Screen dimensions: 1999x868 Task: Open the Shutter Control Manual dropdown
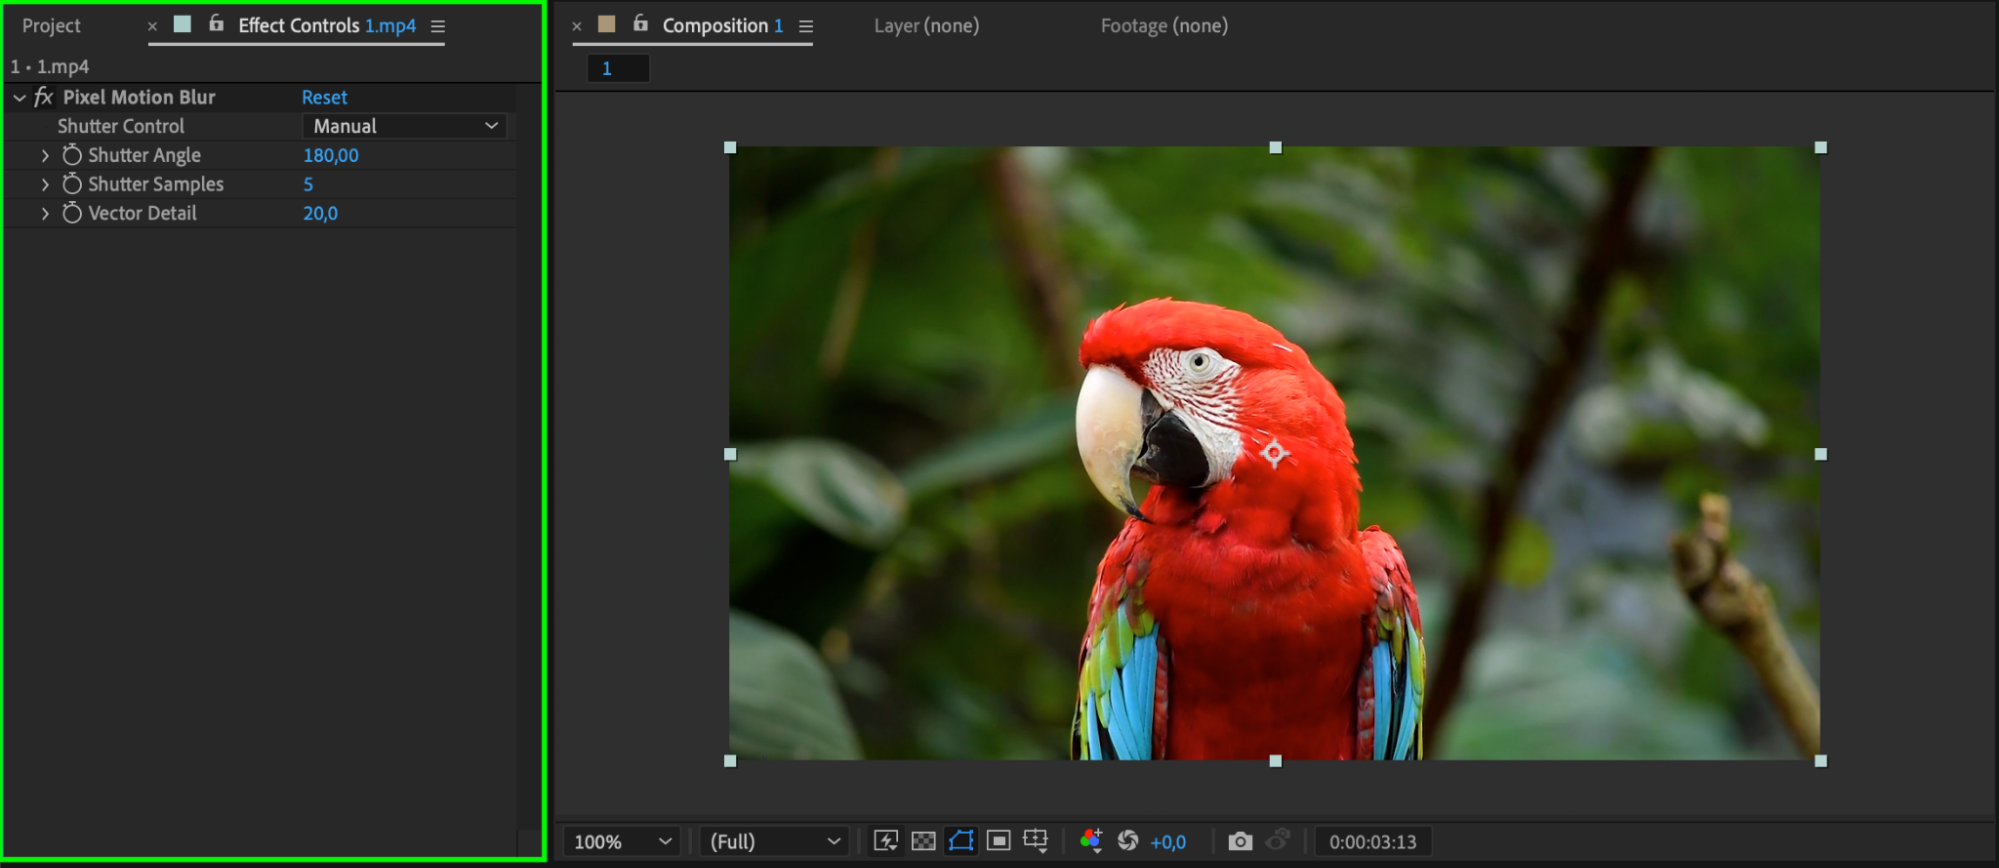click(404, 126)
